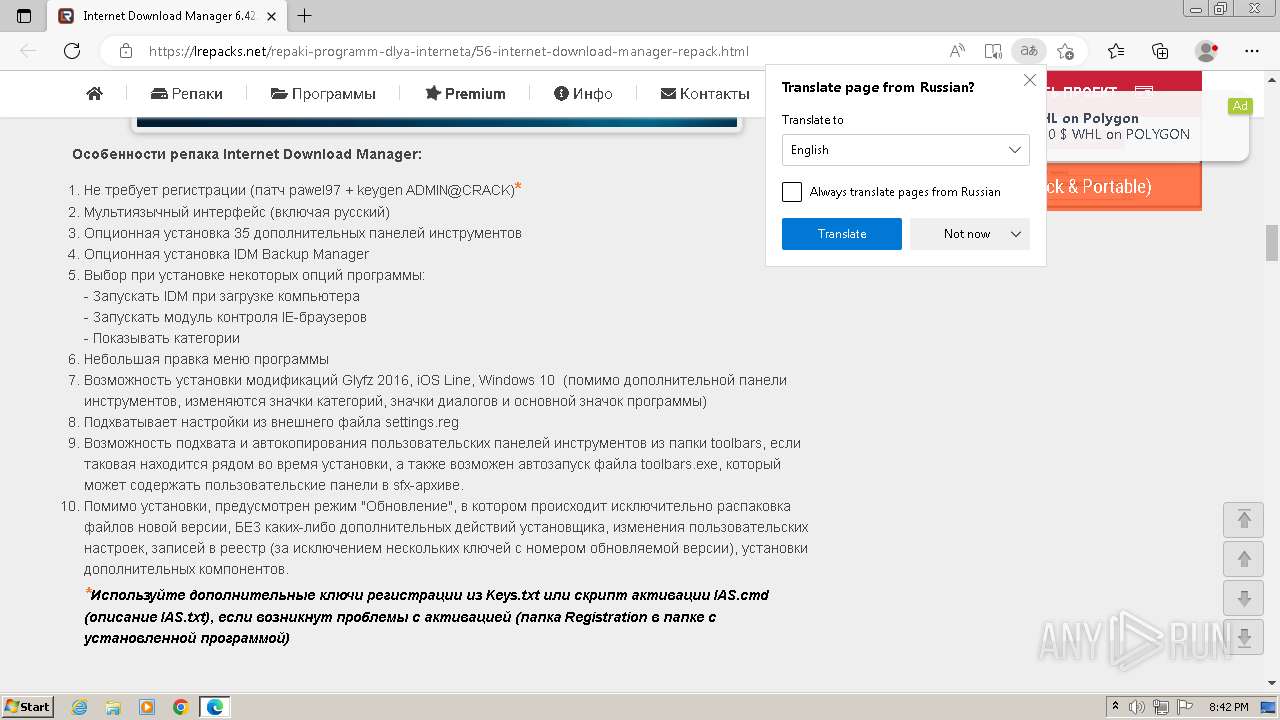Screen dimensions: 1280x720
Task: Open the immersive reader icon
Action: [x=992, y=51]
